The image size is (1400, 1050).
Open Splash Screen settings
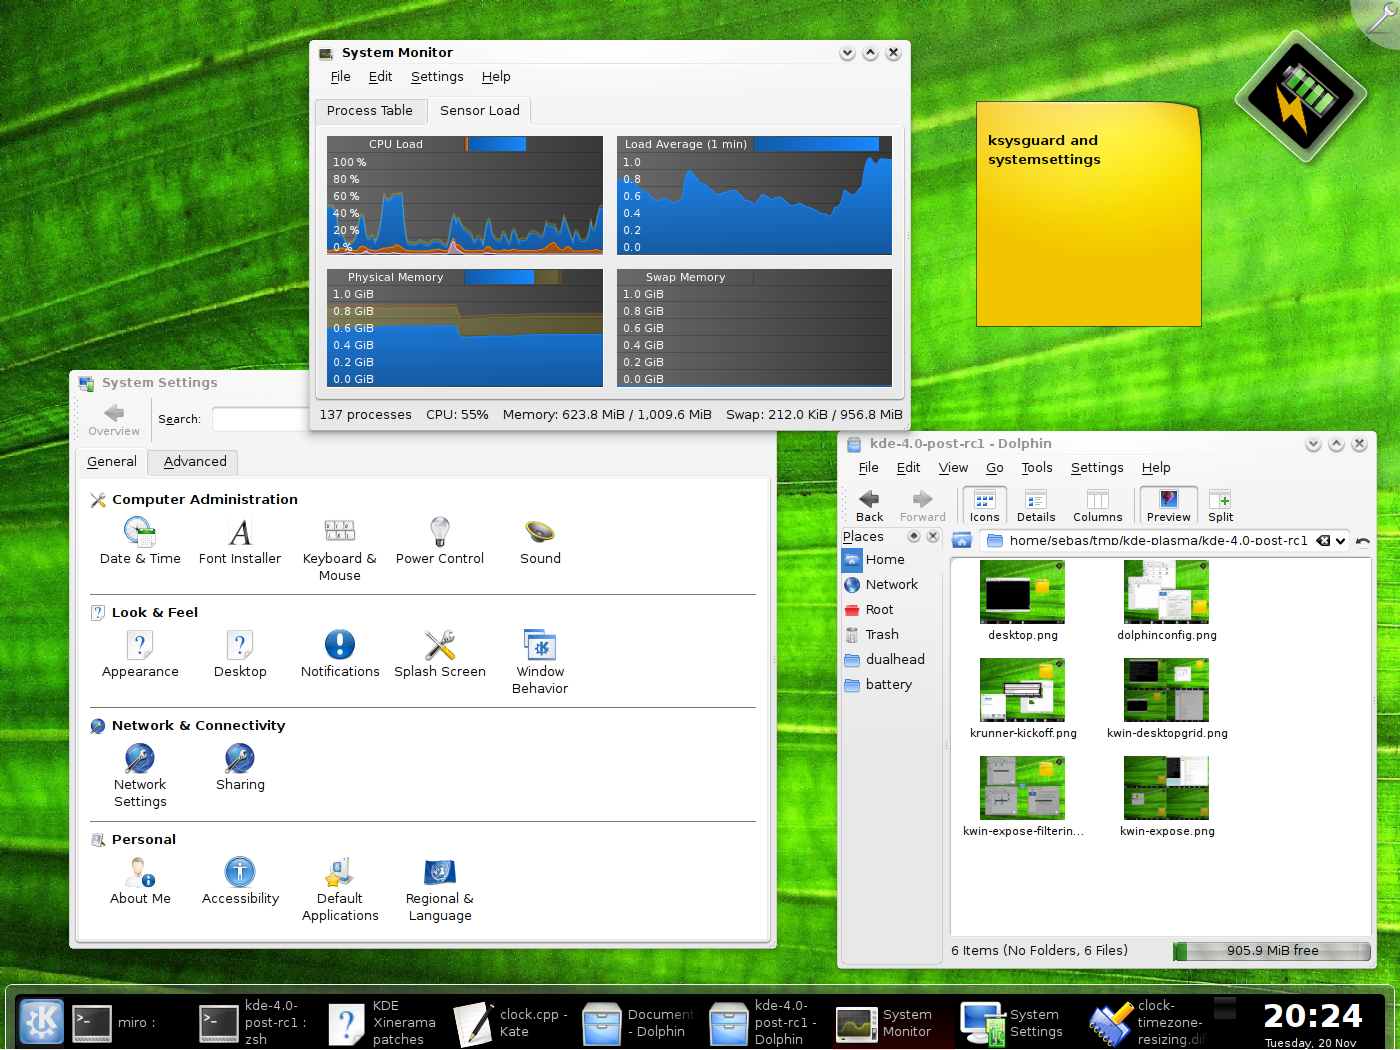tap(440, 654)
